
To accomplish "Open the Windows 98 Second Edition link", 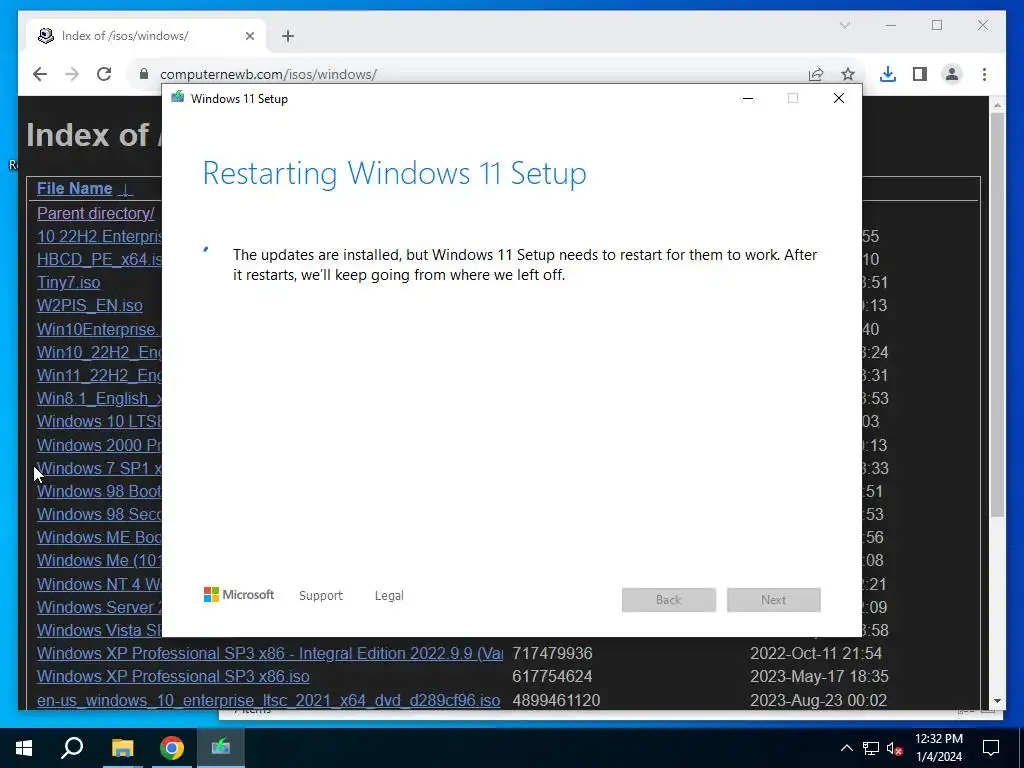I will click(99, 515).
